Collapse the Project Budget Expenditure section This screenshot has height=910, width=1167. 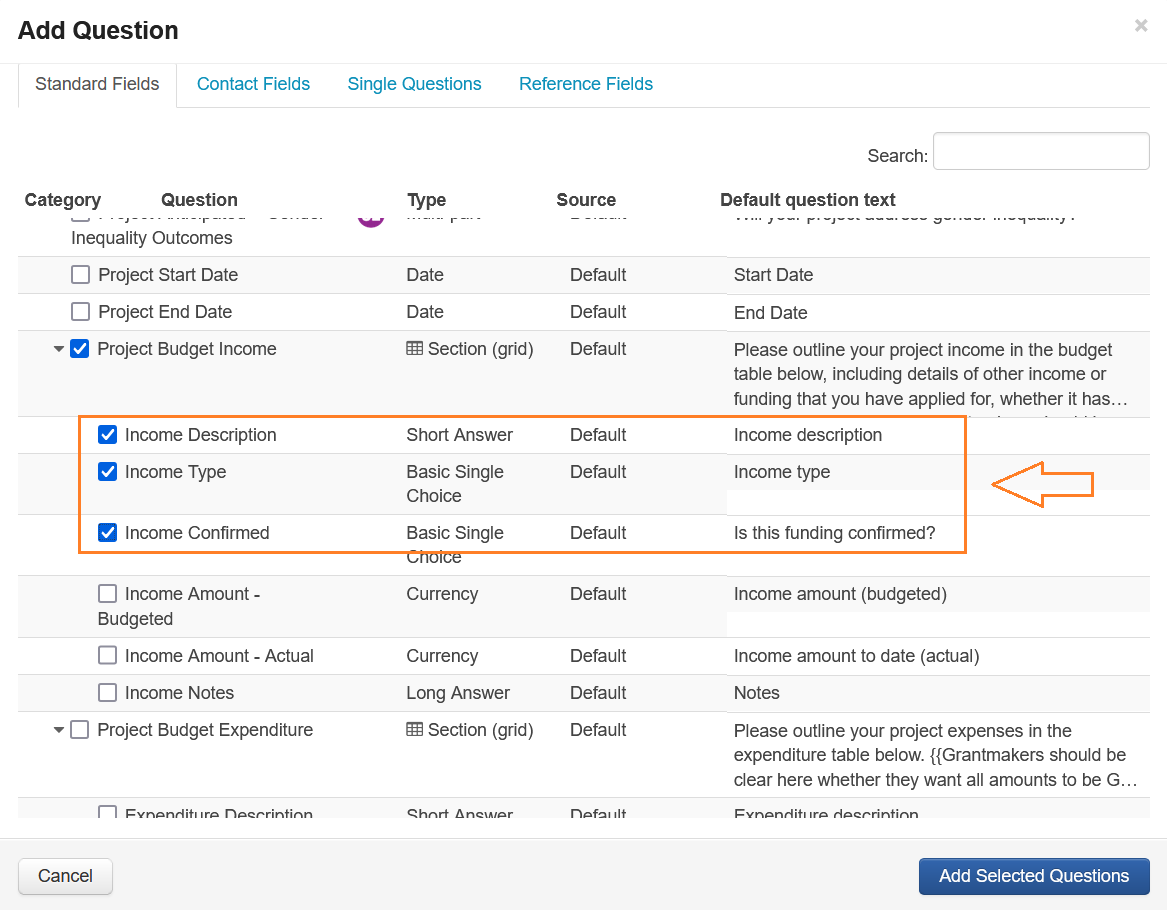click(59, 730)
